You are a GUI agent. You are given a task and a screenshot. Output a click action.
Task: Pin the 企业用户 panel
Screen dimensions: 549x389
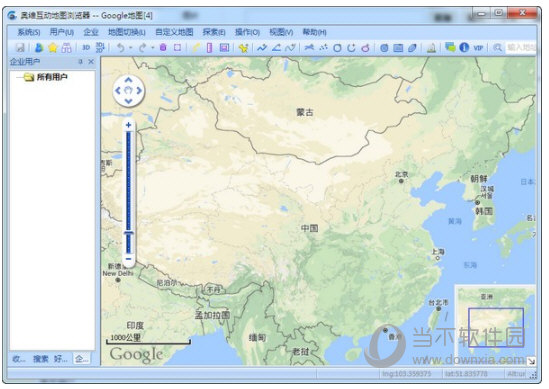click(x=81, y=62)
